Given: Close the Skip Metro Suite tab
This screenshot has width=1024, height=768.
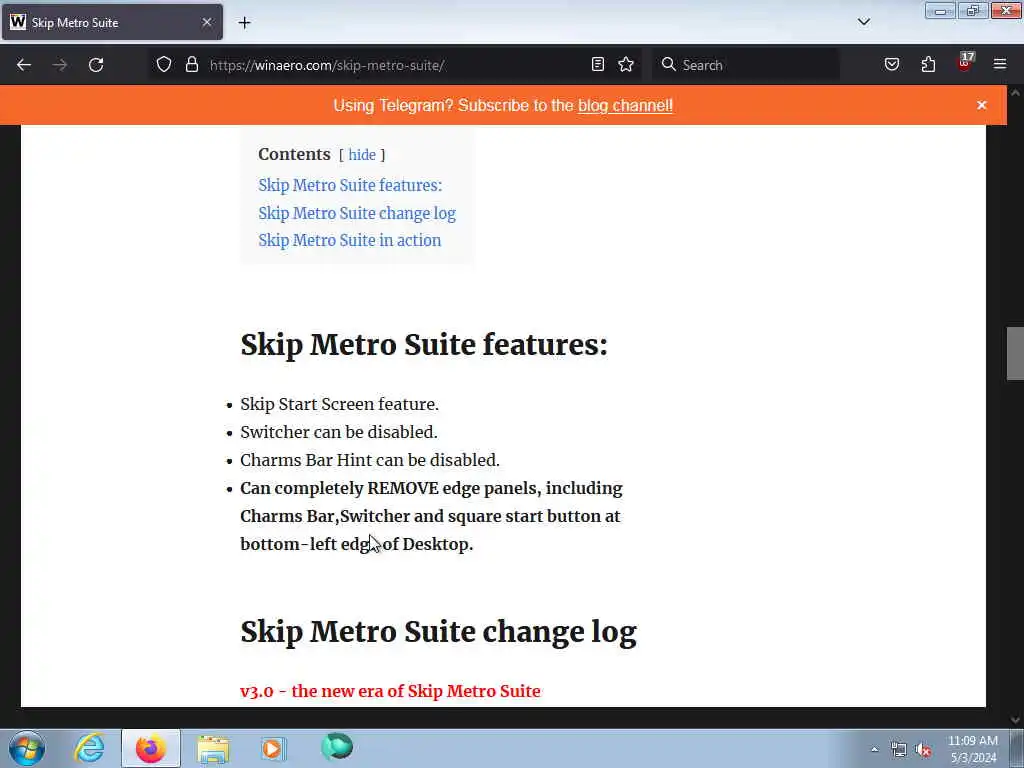Looking at the screenshot, I should tap(207, 22).
